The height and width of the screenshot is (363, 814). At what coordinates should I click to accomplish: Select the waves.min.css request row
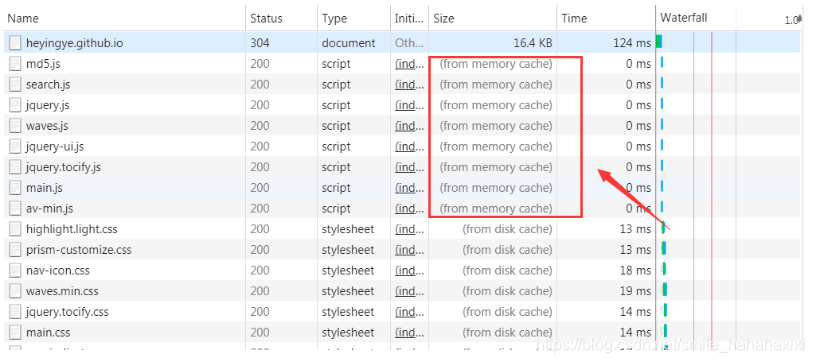coord(401,291)
